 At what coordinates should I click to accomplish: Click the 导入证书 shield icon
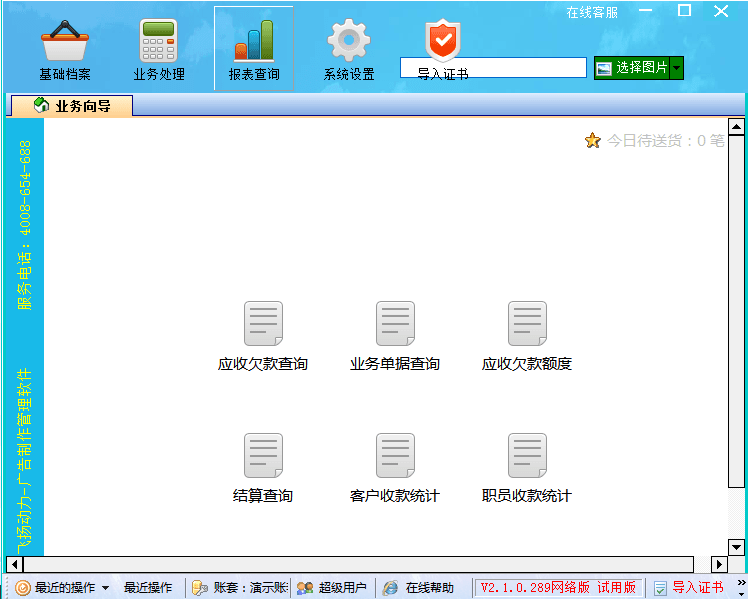pyautogui.click(x=442, y=40)
